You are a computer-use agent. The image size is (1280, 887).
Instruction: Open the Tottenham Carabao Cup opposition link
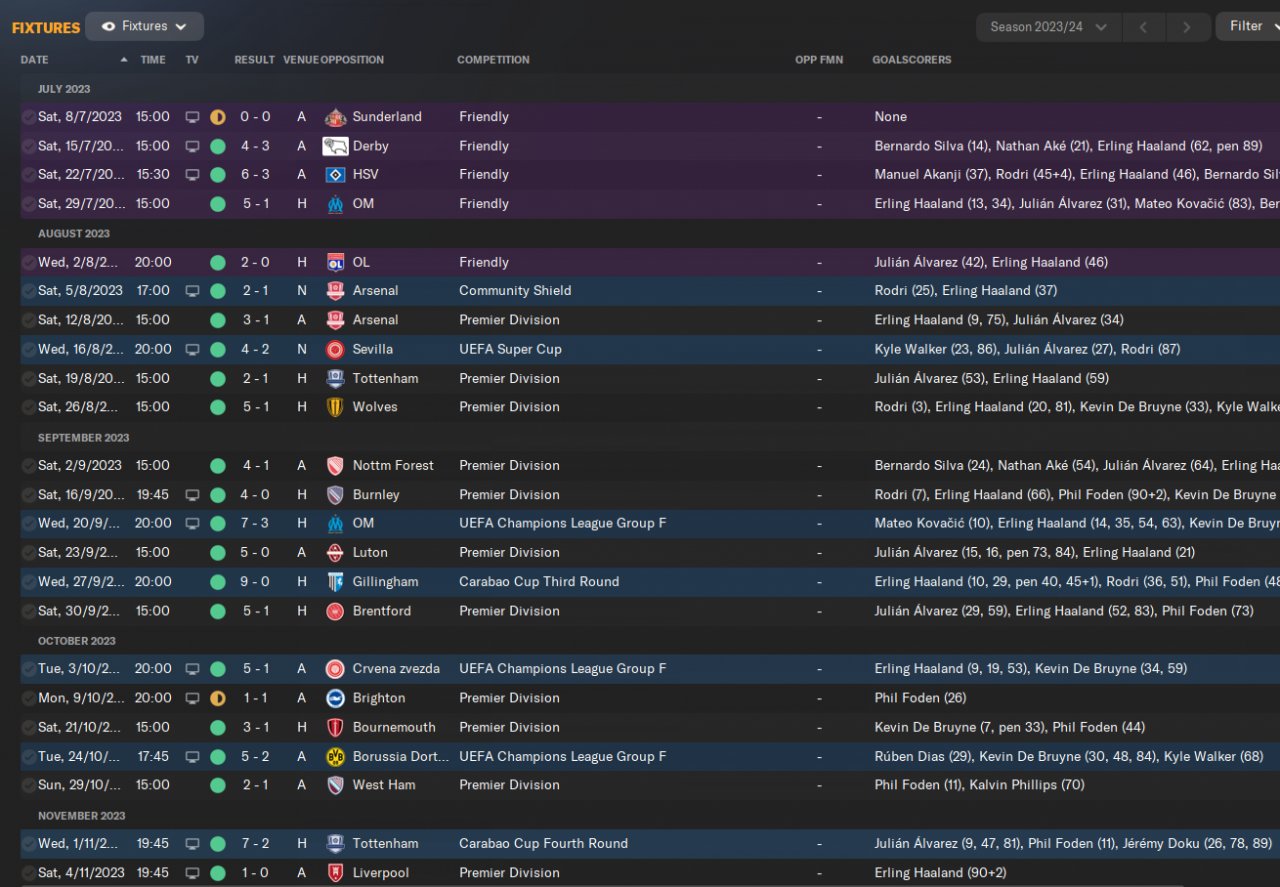[x=385, y=844]
